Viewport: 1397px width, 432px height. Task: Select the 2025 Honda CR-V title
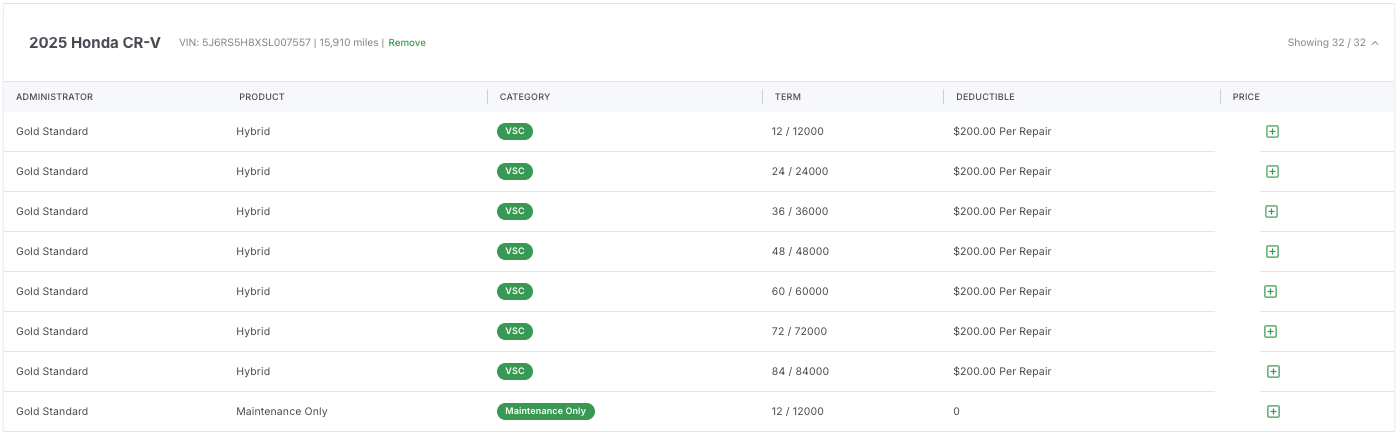click(x=94, y=43)
